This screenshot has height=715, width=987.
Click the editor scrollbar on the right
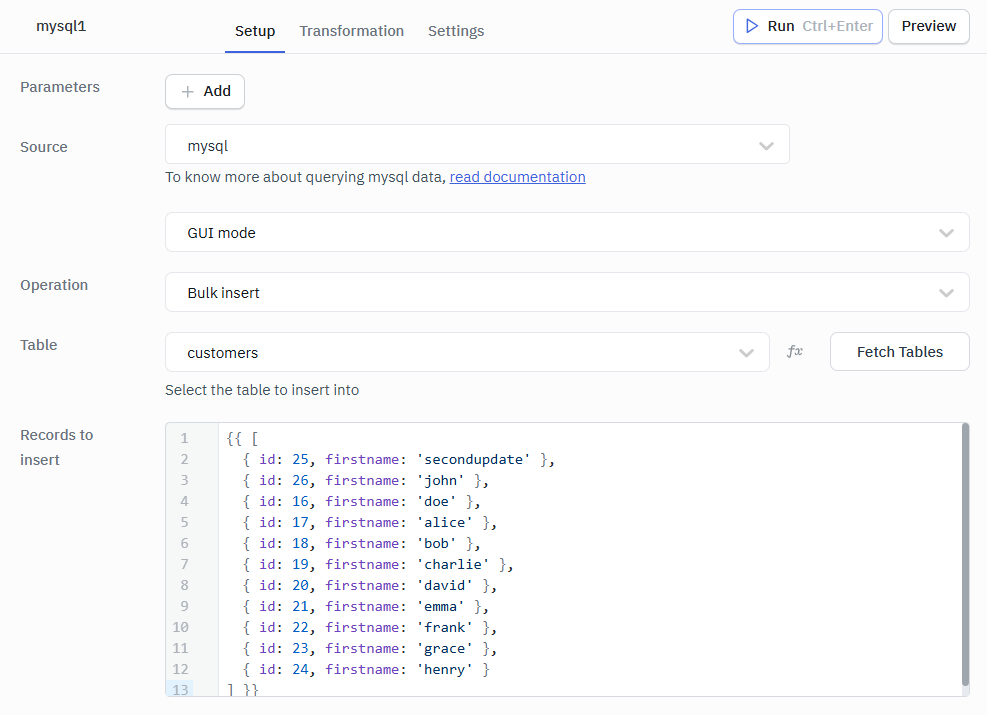(963, 550)
